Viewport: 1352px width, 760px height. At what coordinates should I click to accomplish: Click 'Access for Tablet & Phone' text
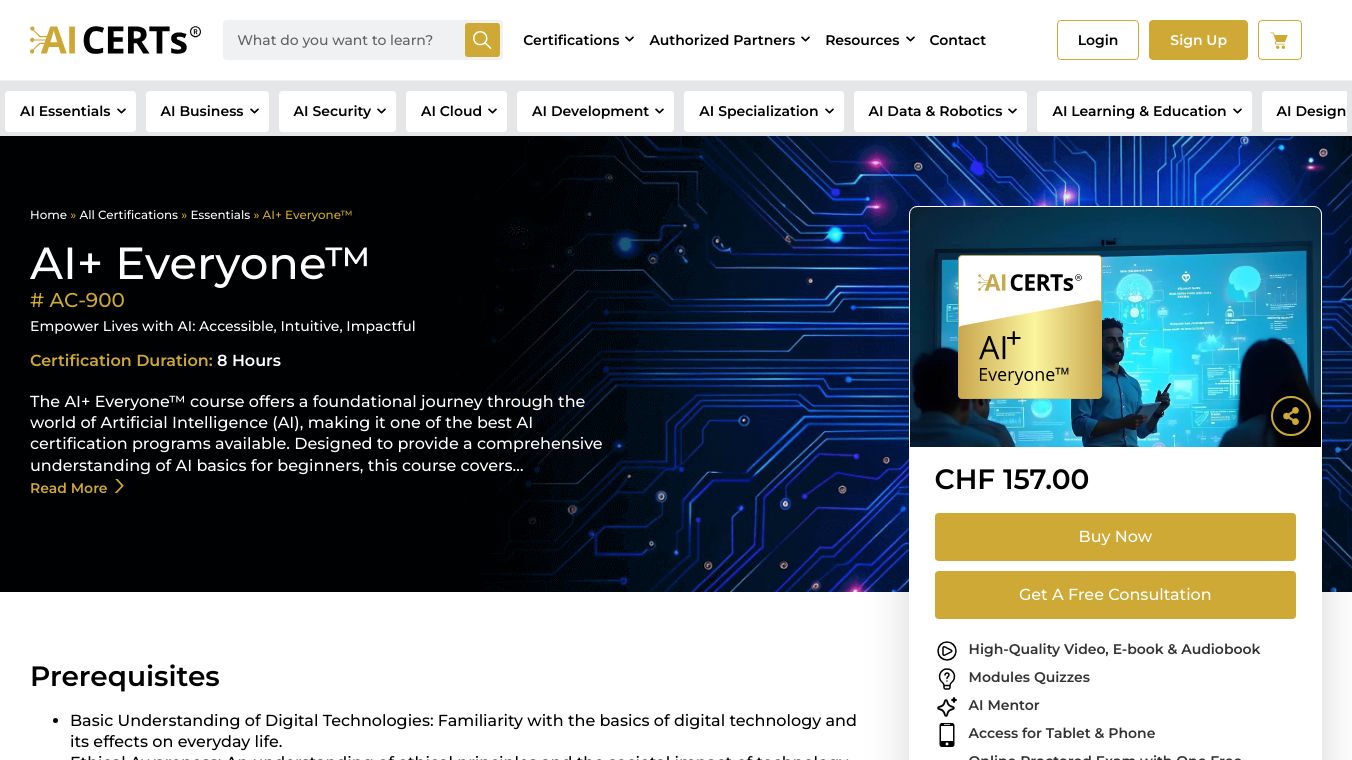point(1061,734)
